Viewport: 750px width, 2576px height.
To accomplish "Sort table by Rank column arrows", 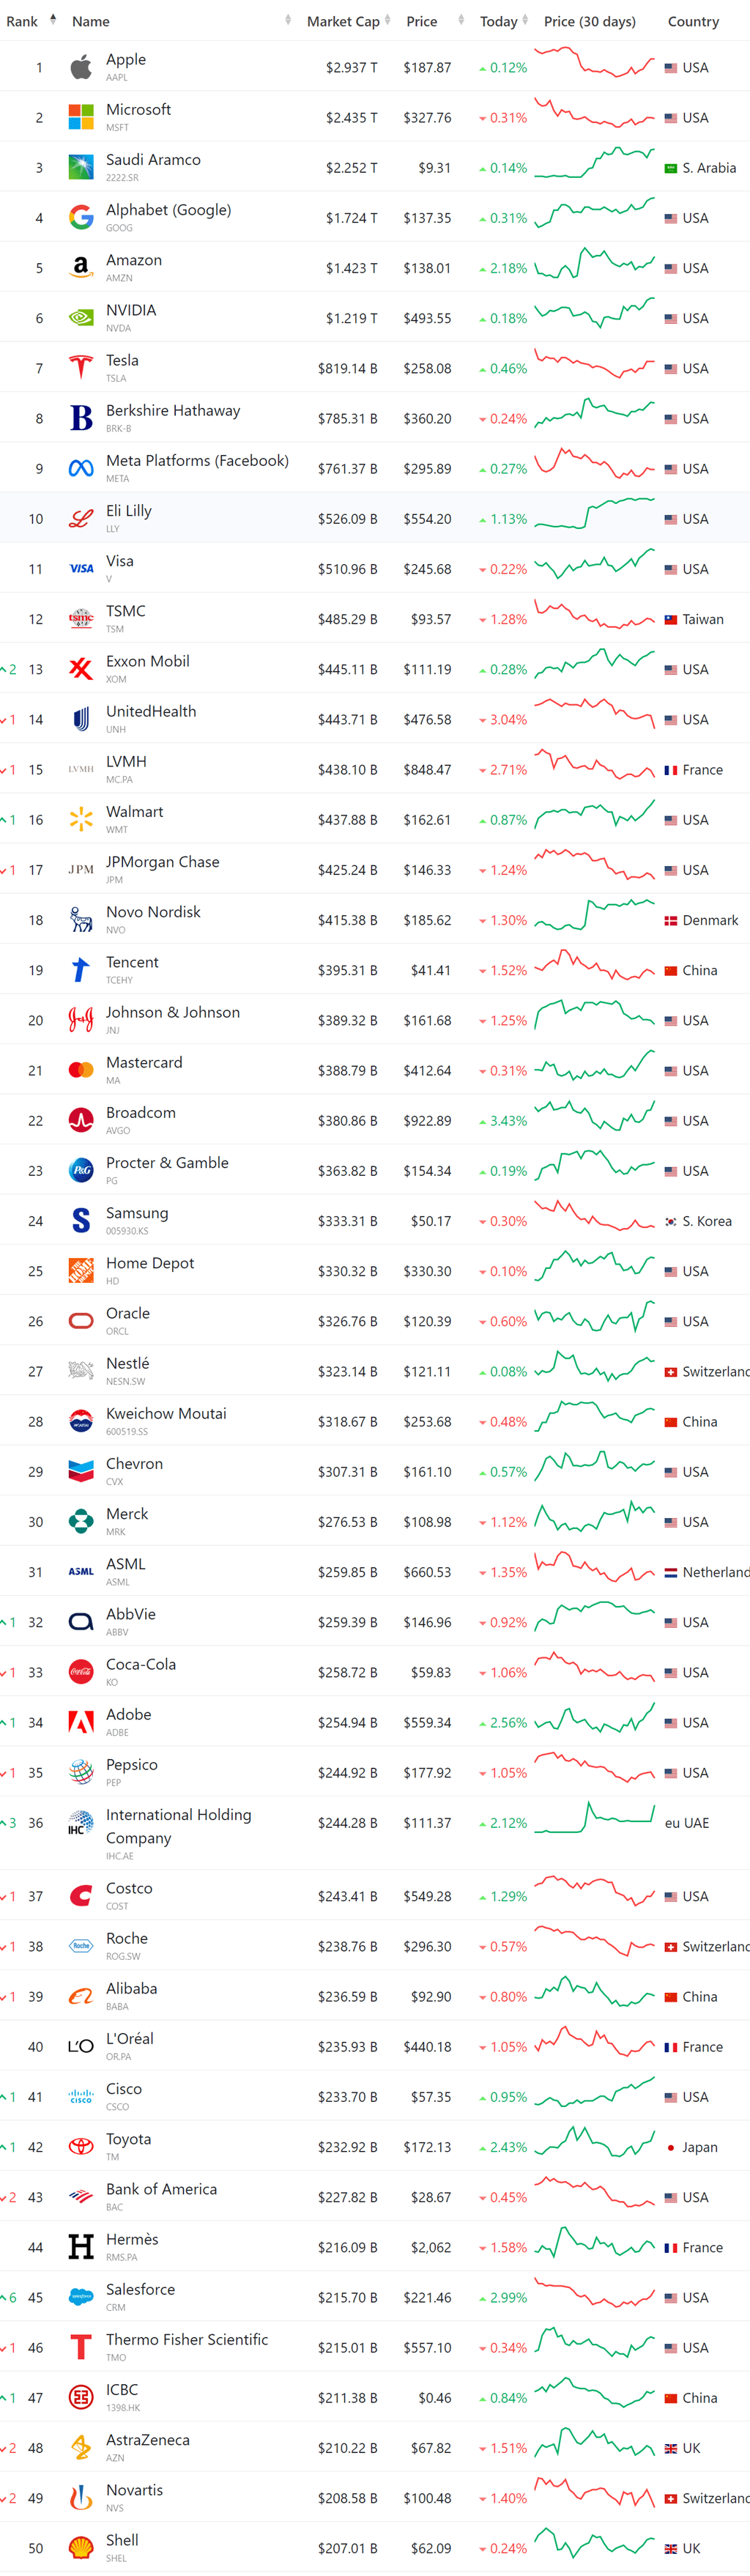I will pos(53,20).
